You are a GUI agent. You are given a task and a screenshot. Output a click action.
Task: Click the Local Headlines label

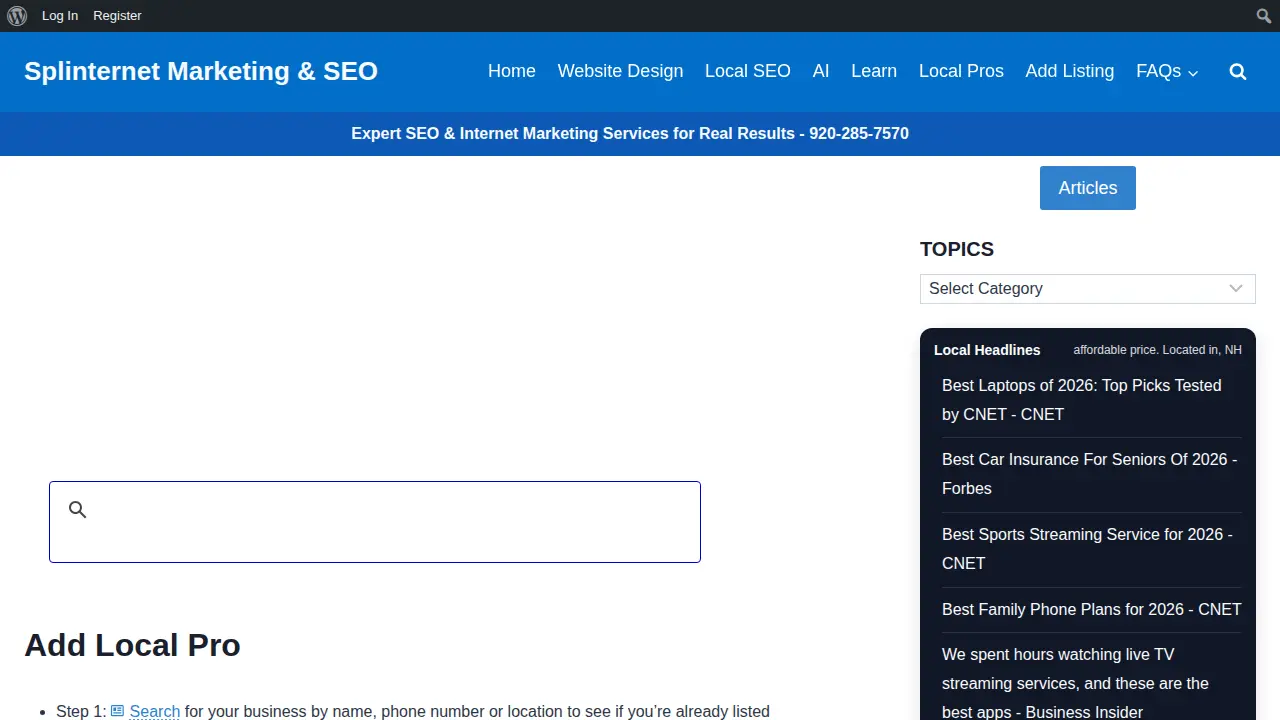[987, 350]
